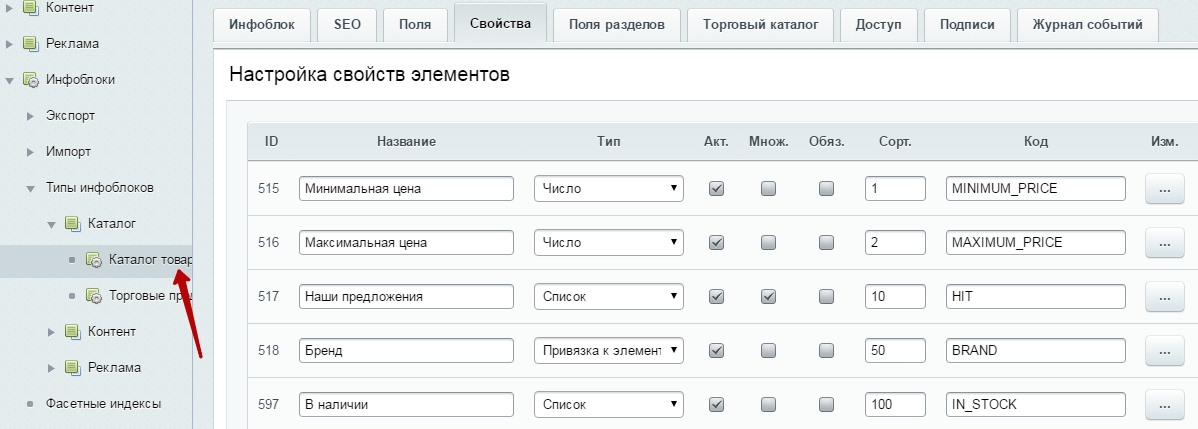Open type dropdown for Наши предложения
The width and height of the screenshot is (1198, 429).
pos(609,296)
